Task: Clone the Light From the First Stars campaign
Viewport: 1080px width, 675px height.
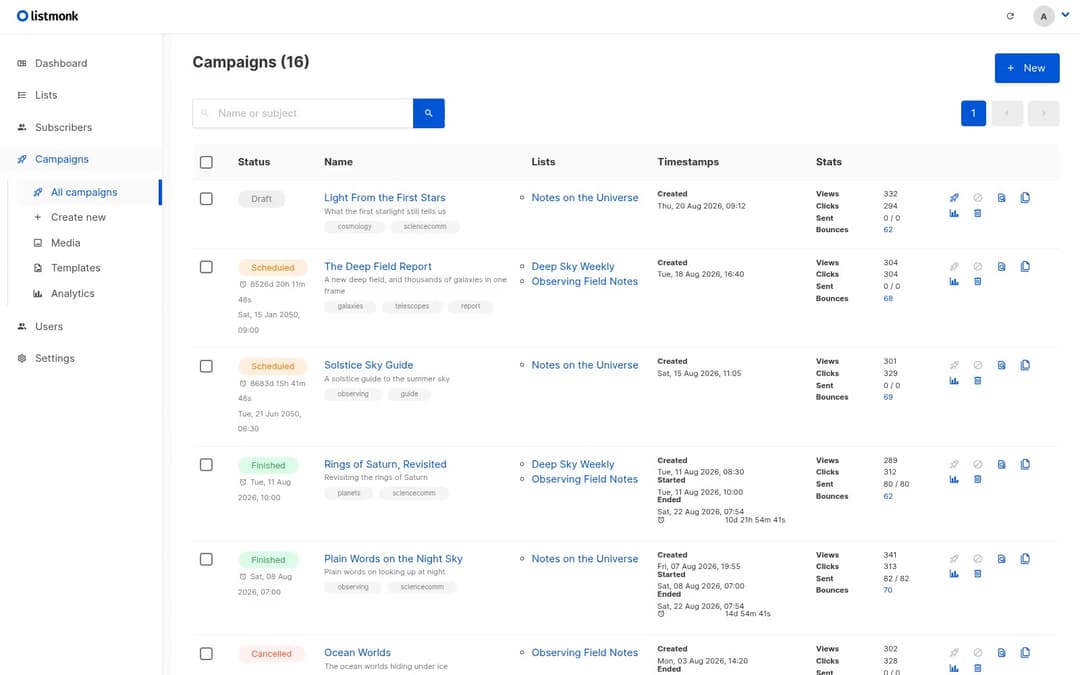Action: [x=1025, y=198]
